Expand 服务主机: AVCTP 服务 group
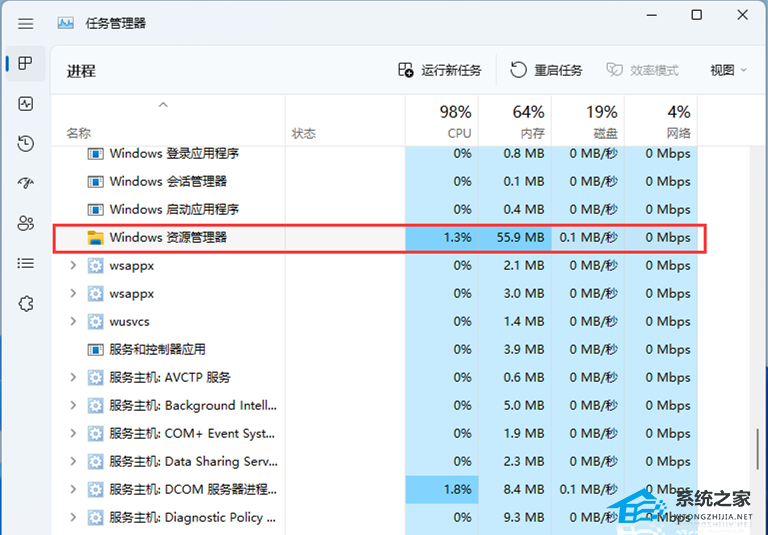The height and width of the screenshot is (535, 768). 73,378
